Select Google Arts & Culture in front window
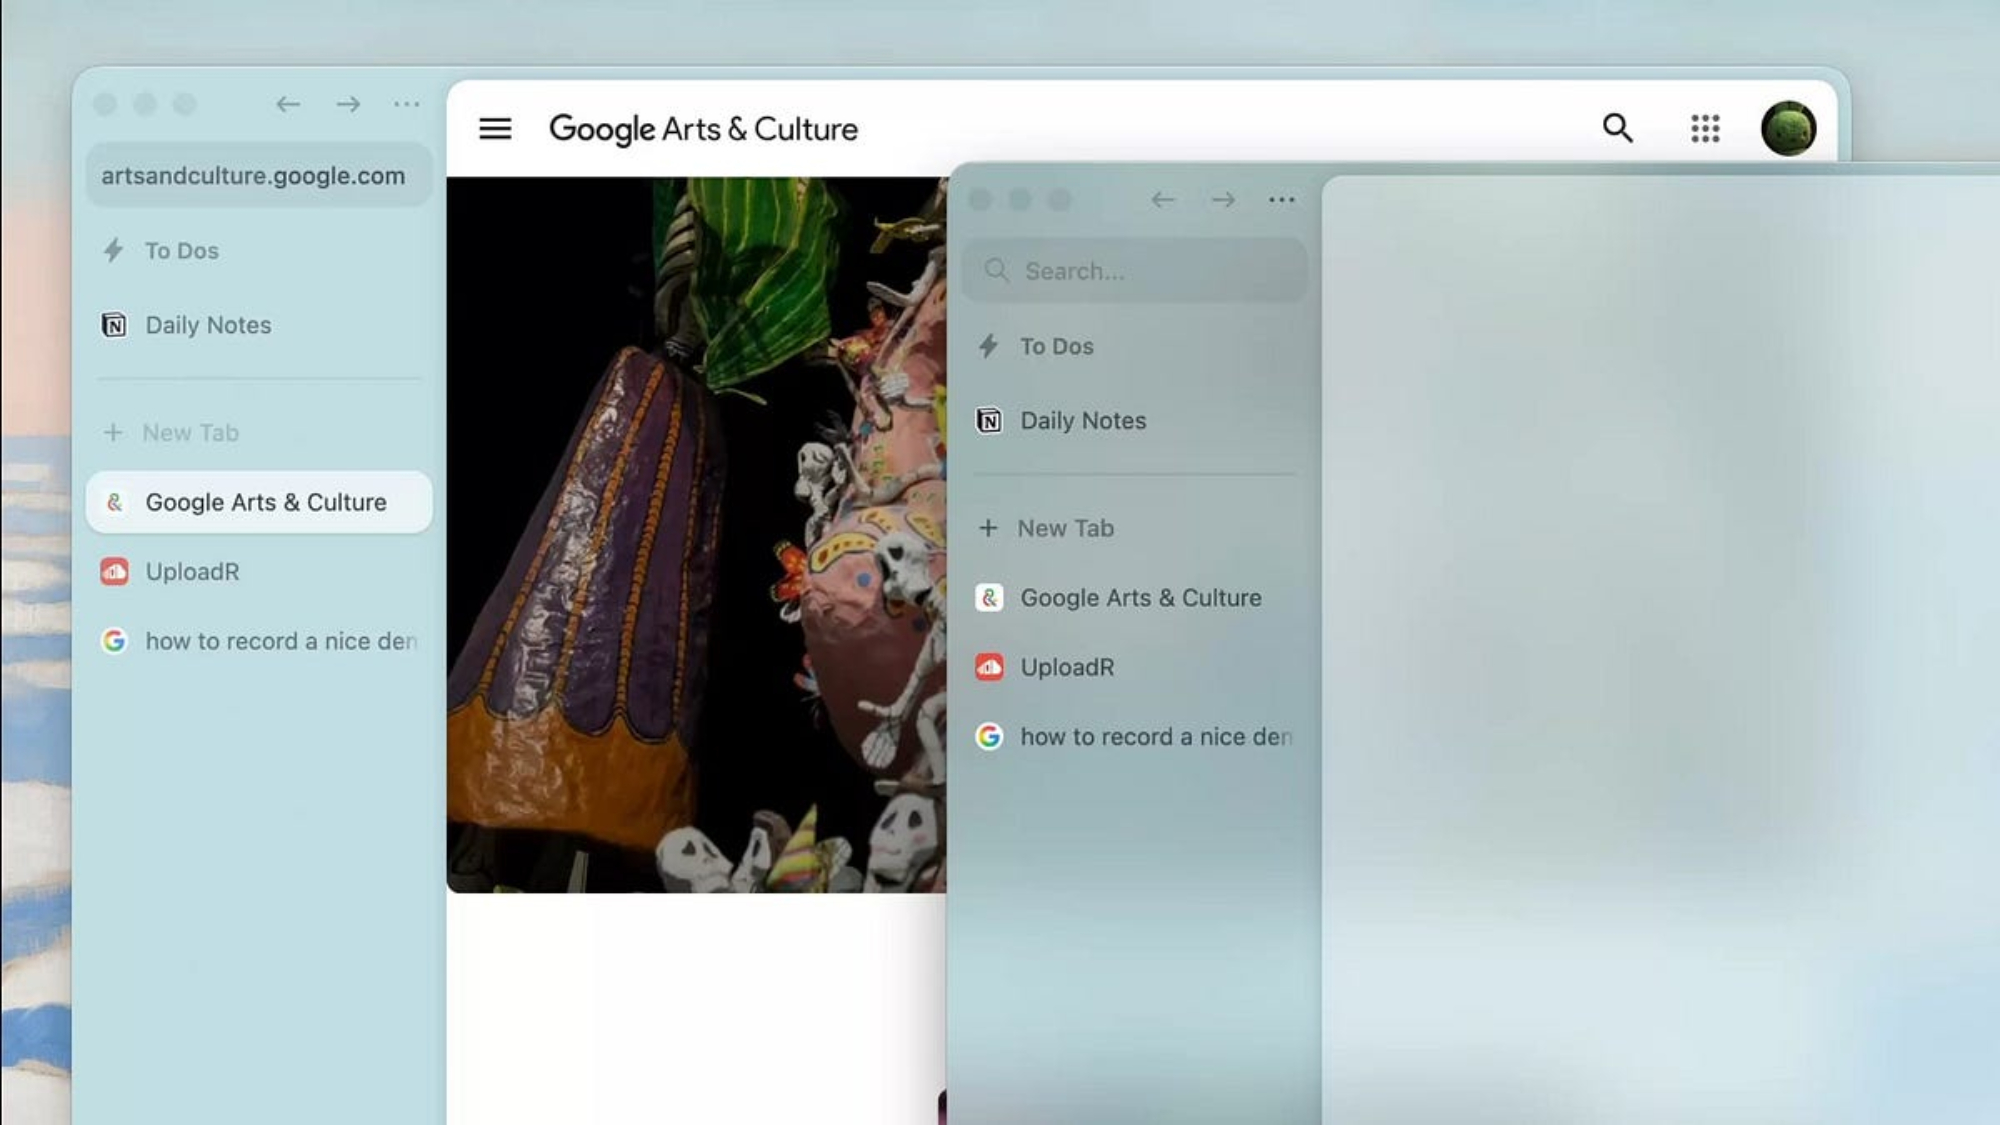2000x1125 pixels. click(x=1140, y=598)
